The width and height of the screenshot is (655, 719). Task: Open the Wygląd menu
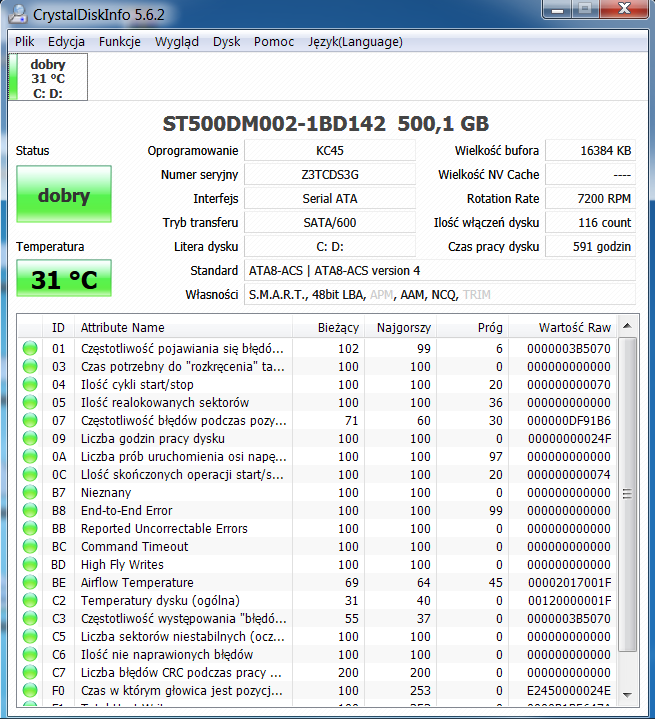tap(177, 42)
